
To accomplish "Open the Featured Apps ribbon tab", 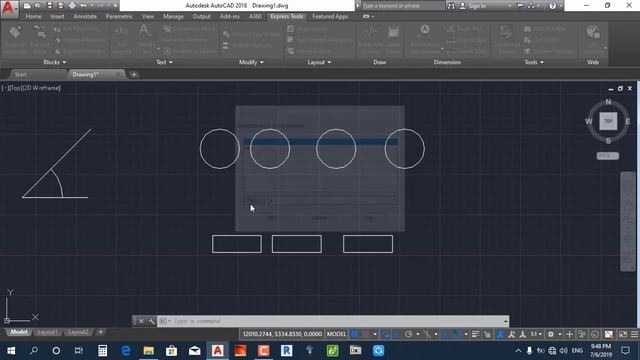I will (330, 16).
